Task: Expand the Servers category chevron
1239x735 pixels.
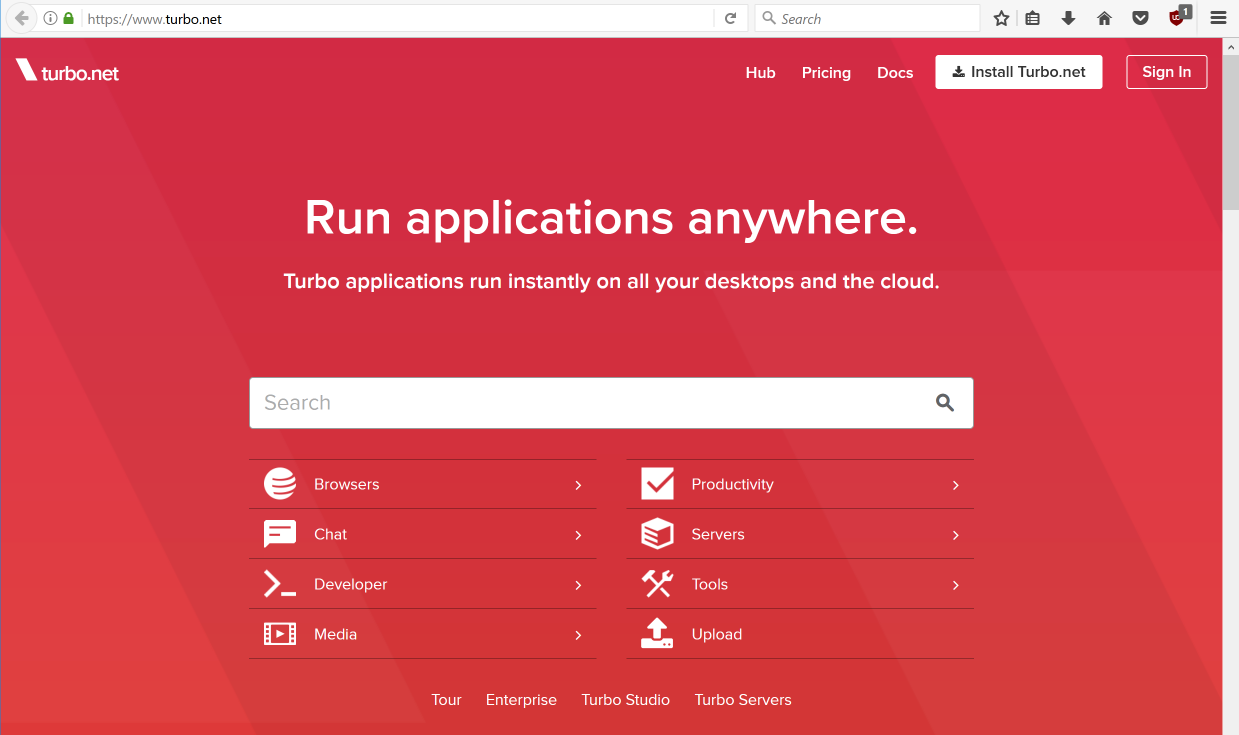Action: coord(956,535)
